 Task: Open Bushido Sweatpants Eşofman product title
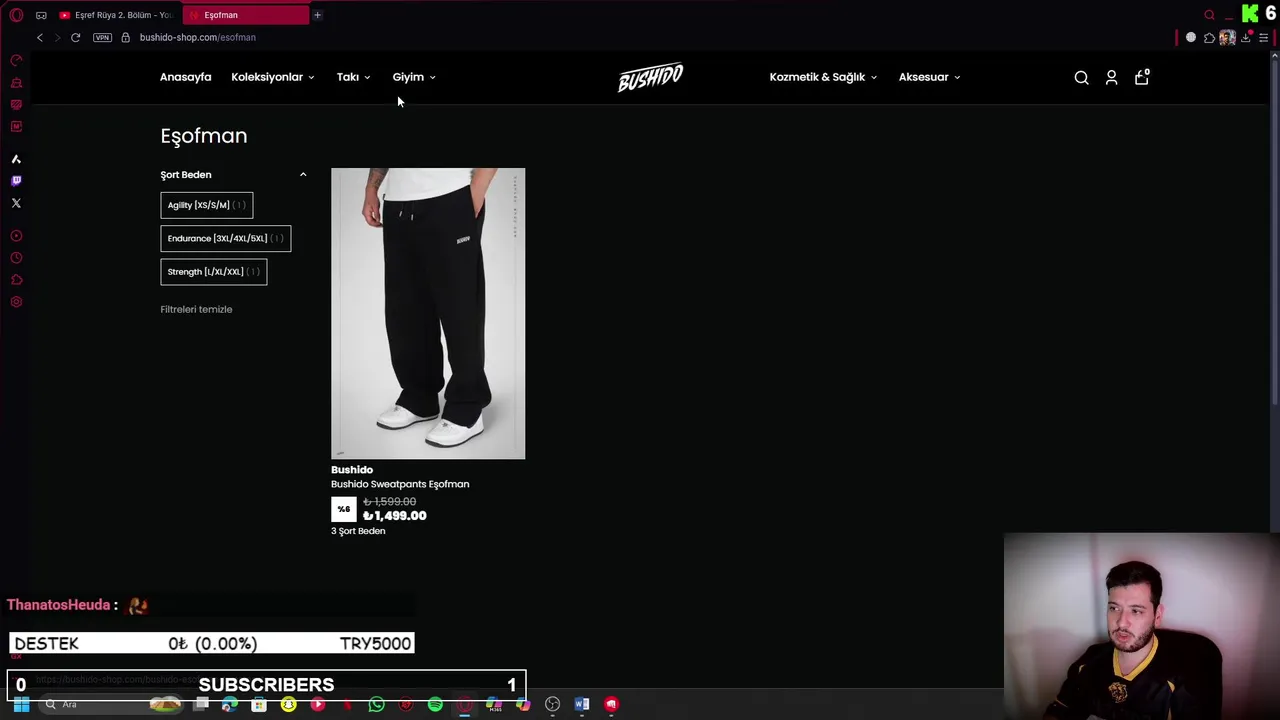(400, 484)
